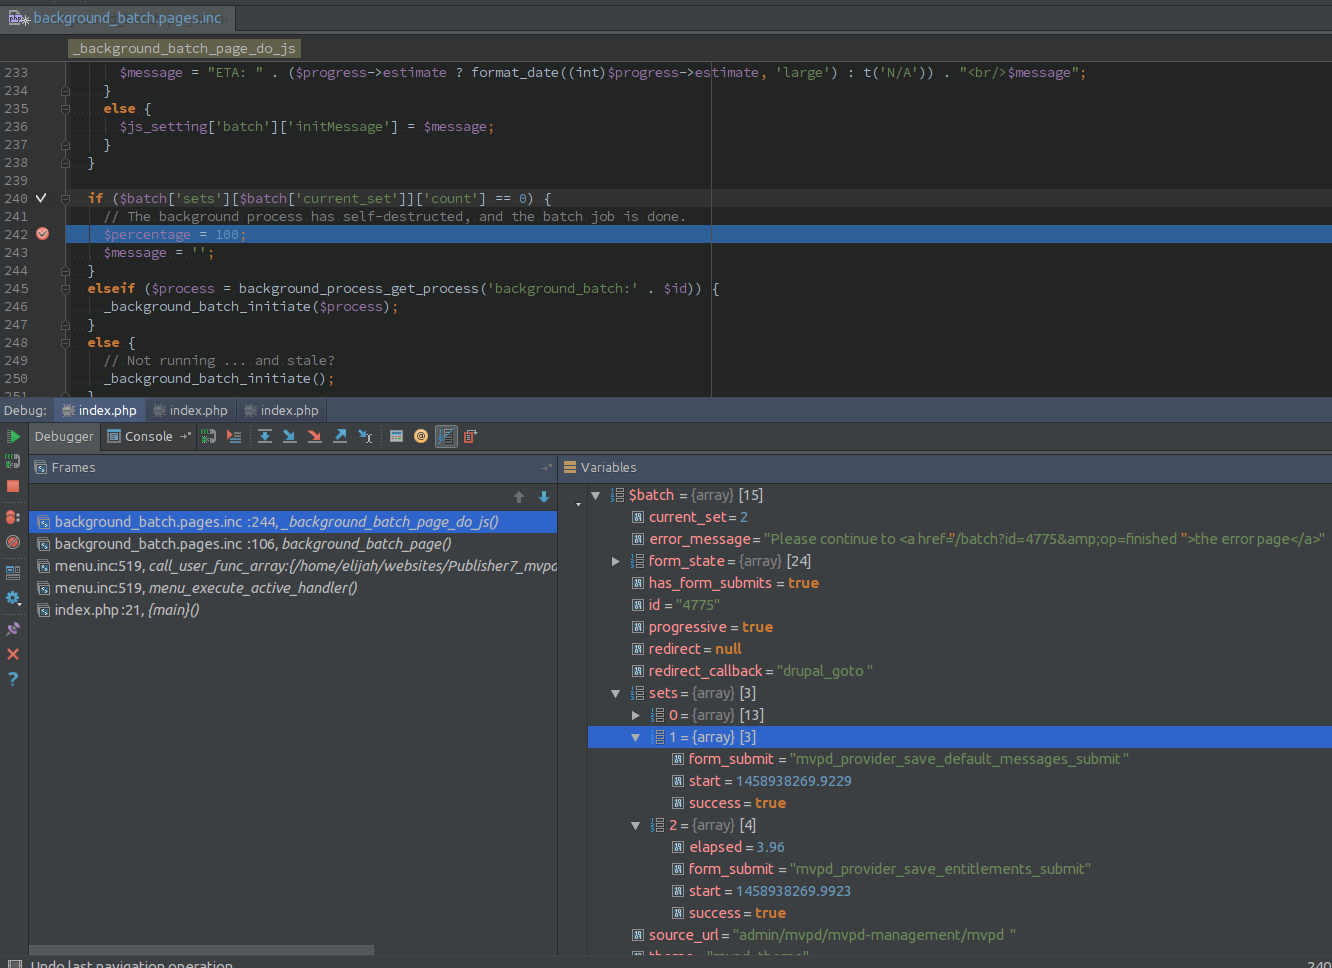Click the Step Over icon

265,436
